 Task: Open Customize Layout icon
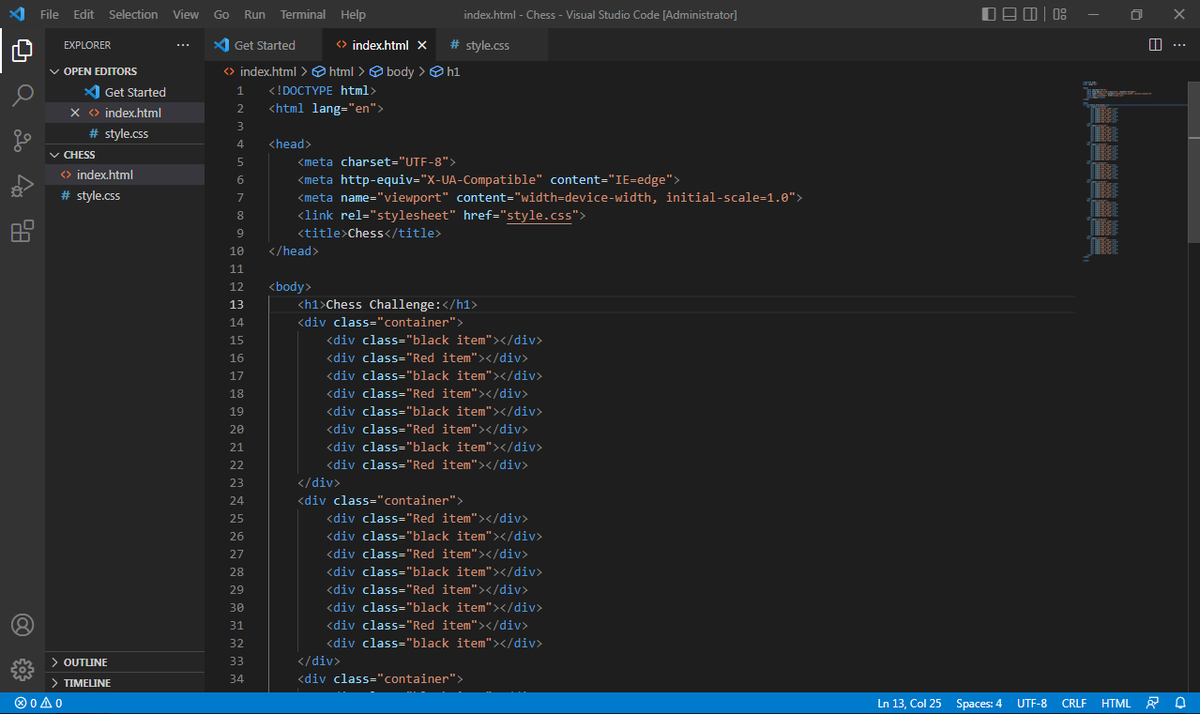(1061, 14)
